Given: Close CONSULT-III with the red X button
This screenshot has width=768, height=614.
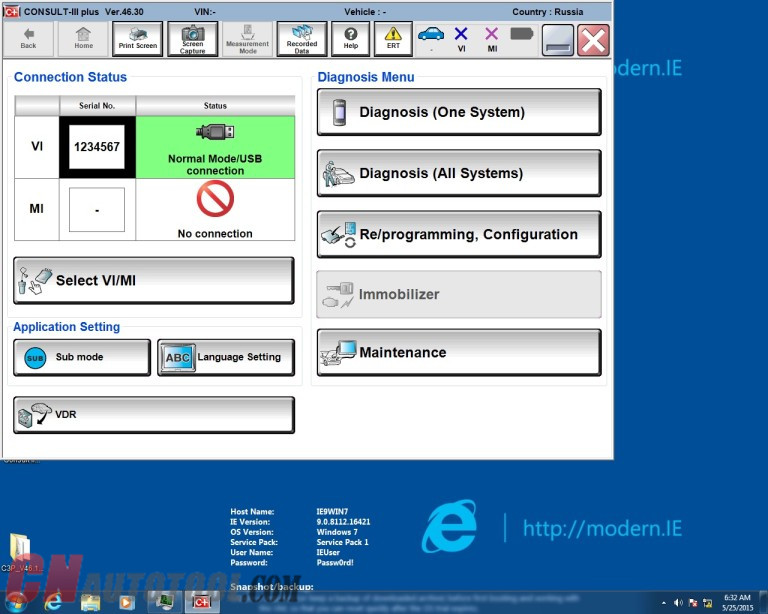Looking at the screenshot, I should pos(594,40).
